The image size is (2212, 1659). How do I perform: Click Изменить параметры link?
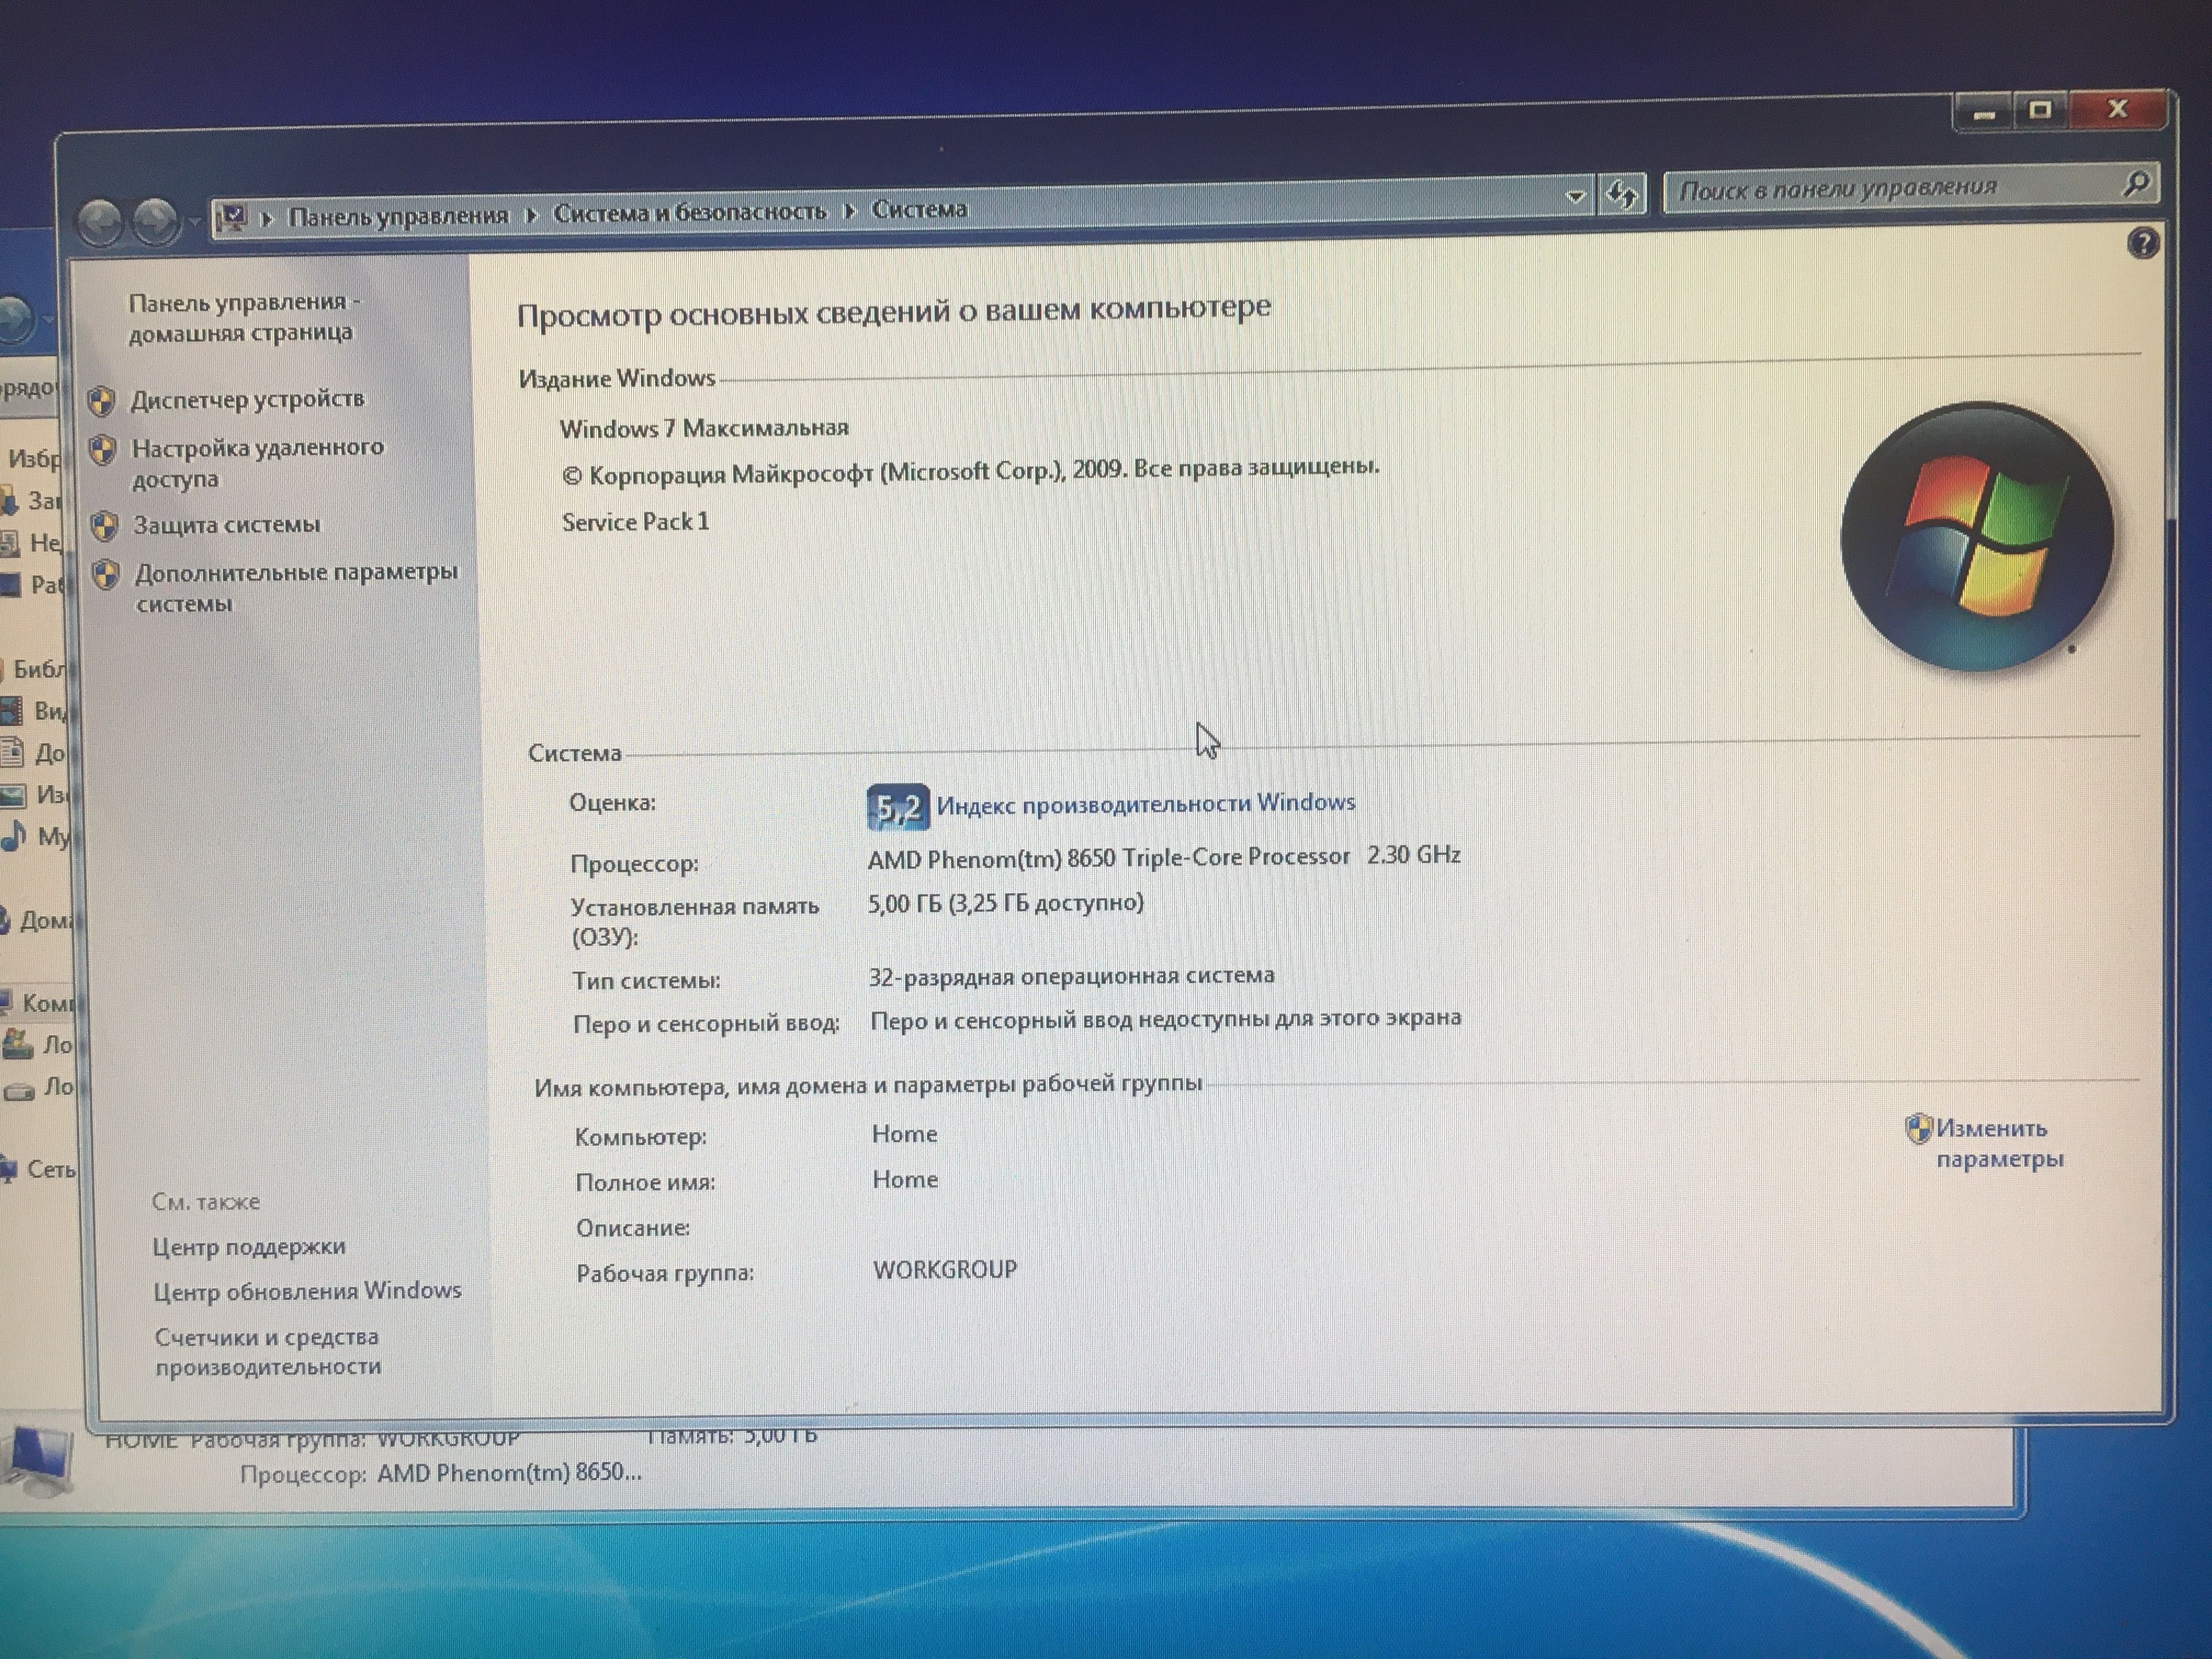tap(1999, 1143)
